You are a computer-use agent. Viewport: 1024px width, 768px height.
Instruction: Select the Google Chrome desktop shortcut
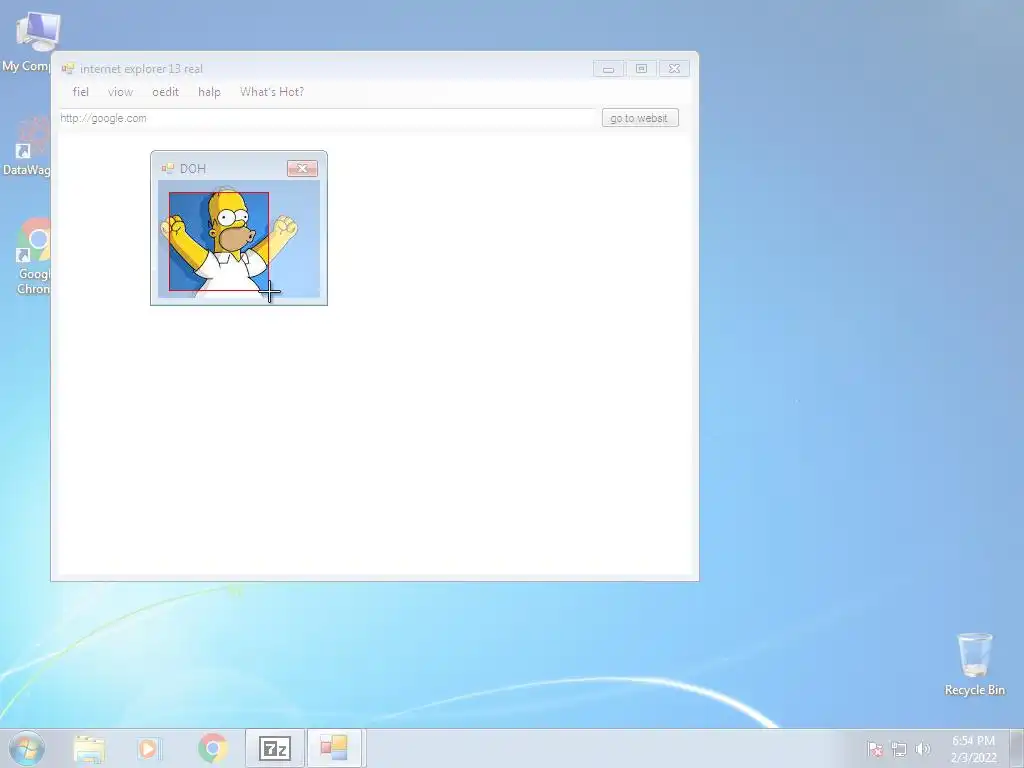pos(31,256)
